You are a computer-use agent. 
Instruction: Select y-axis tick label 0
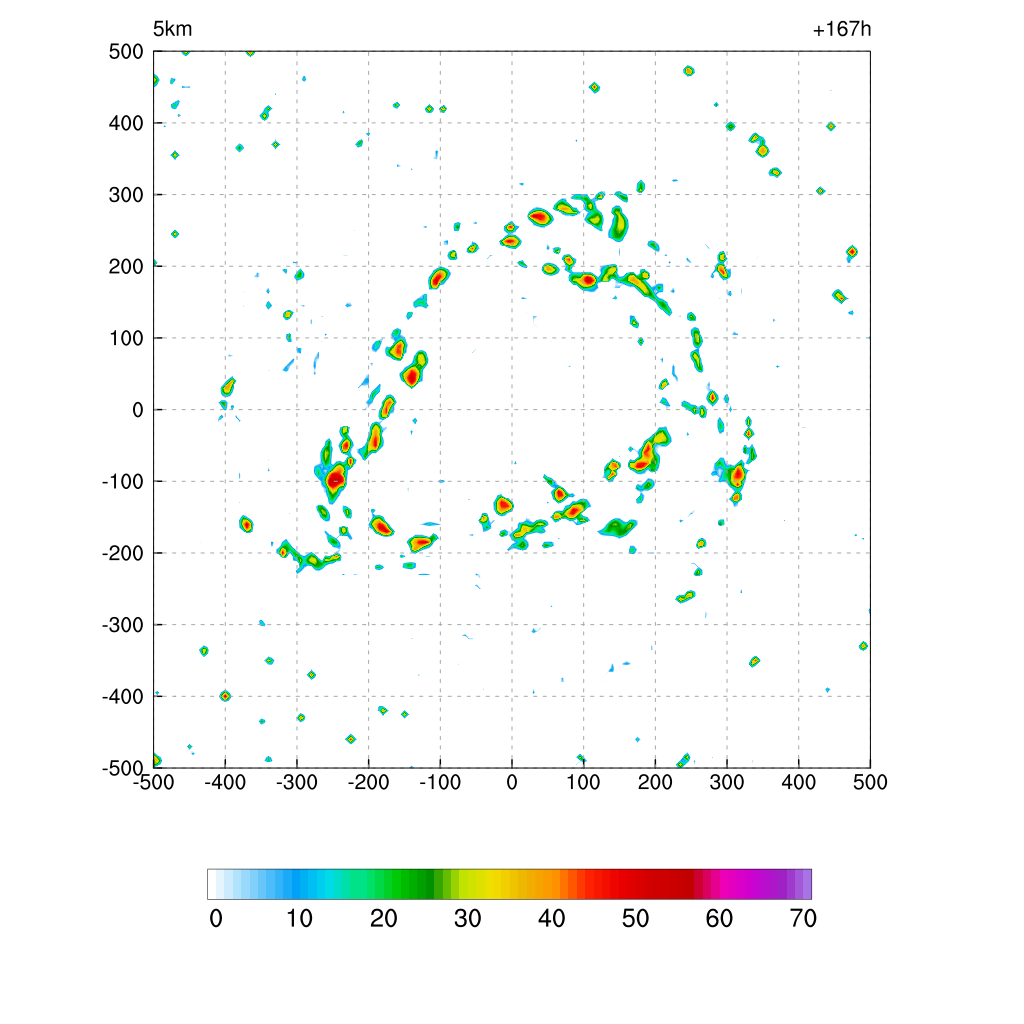tap(138, 410)
